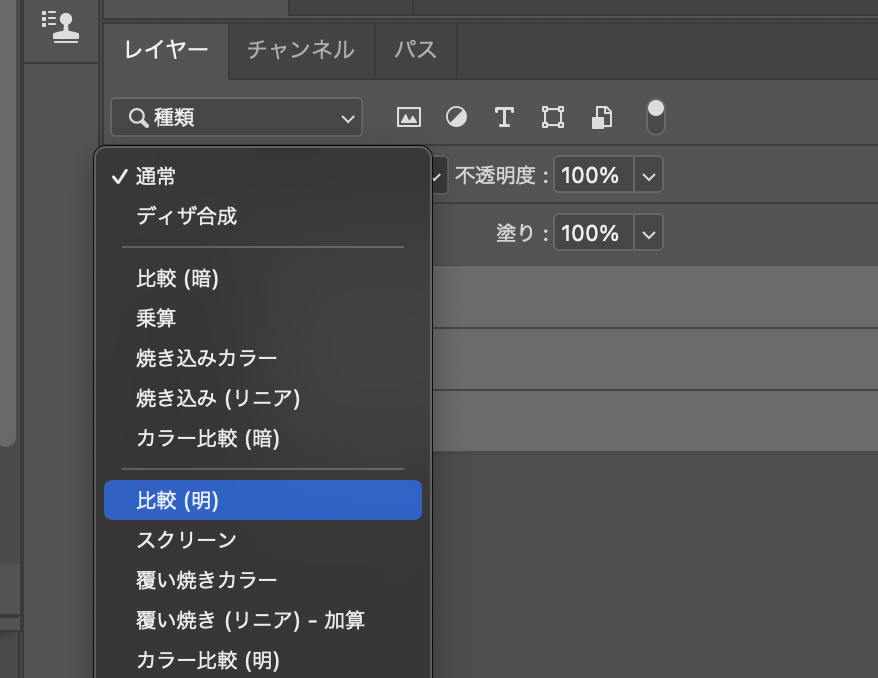Pick 焼き込みカラー from blend list

(207, 358)
